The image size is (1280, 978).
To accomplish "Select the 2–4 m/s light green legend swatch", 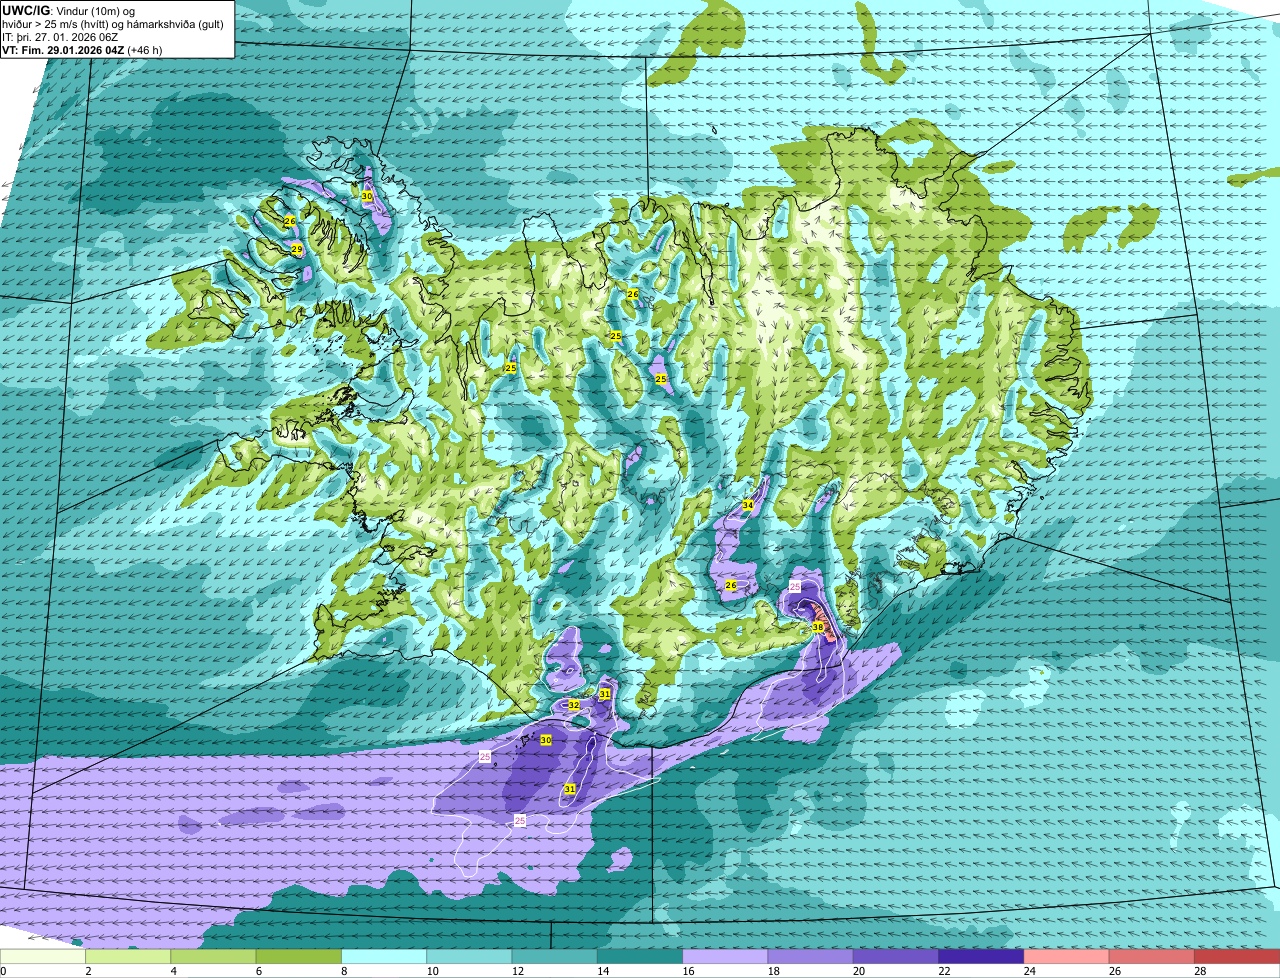I will (x=128, y=956).
